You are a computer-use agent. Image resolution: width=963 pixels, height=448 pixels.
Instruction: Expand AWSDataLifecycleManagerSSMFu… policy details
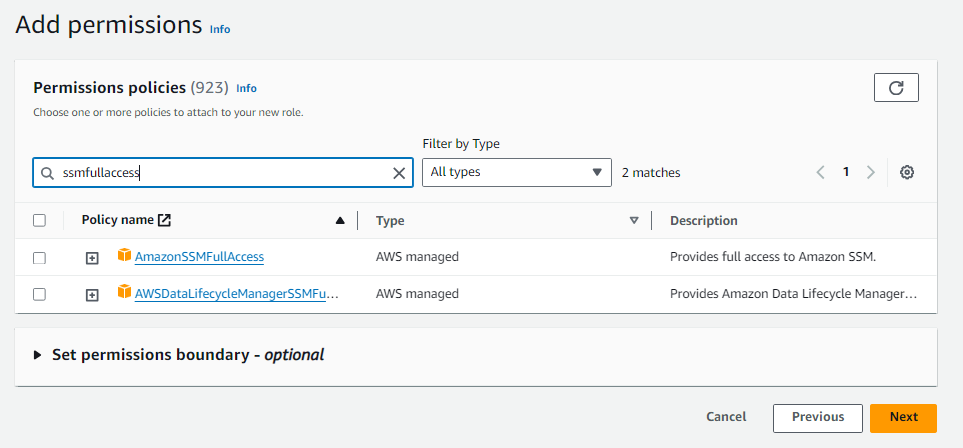[92, 296]
